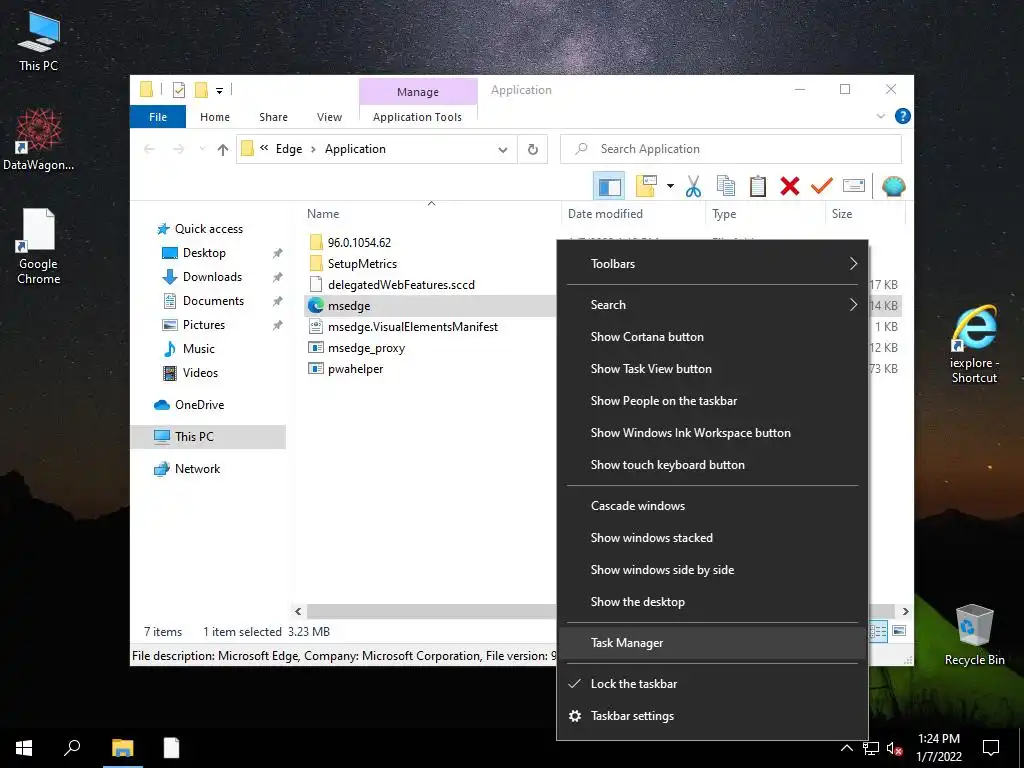Viewport: 1024px width, 768px height.
Task: Click the Edge breadcrumb in the address bar
Action: [289, 149]
